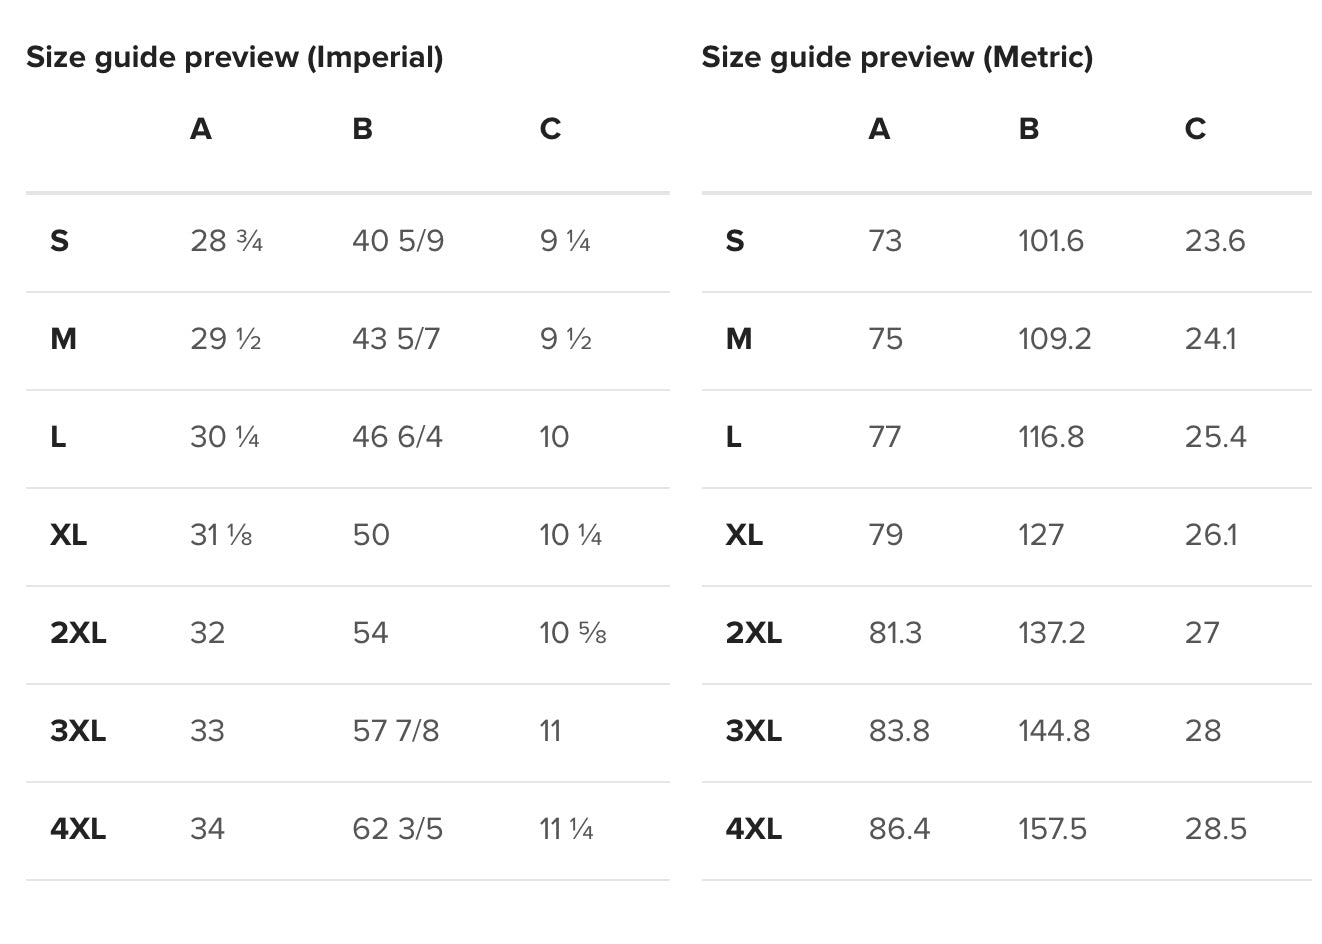This screenshot has width=1322, height=944.
Task: Select the 57 7/8 measurement
Action: (x=395, y=731)
